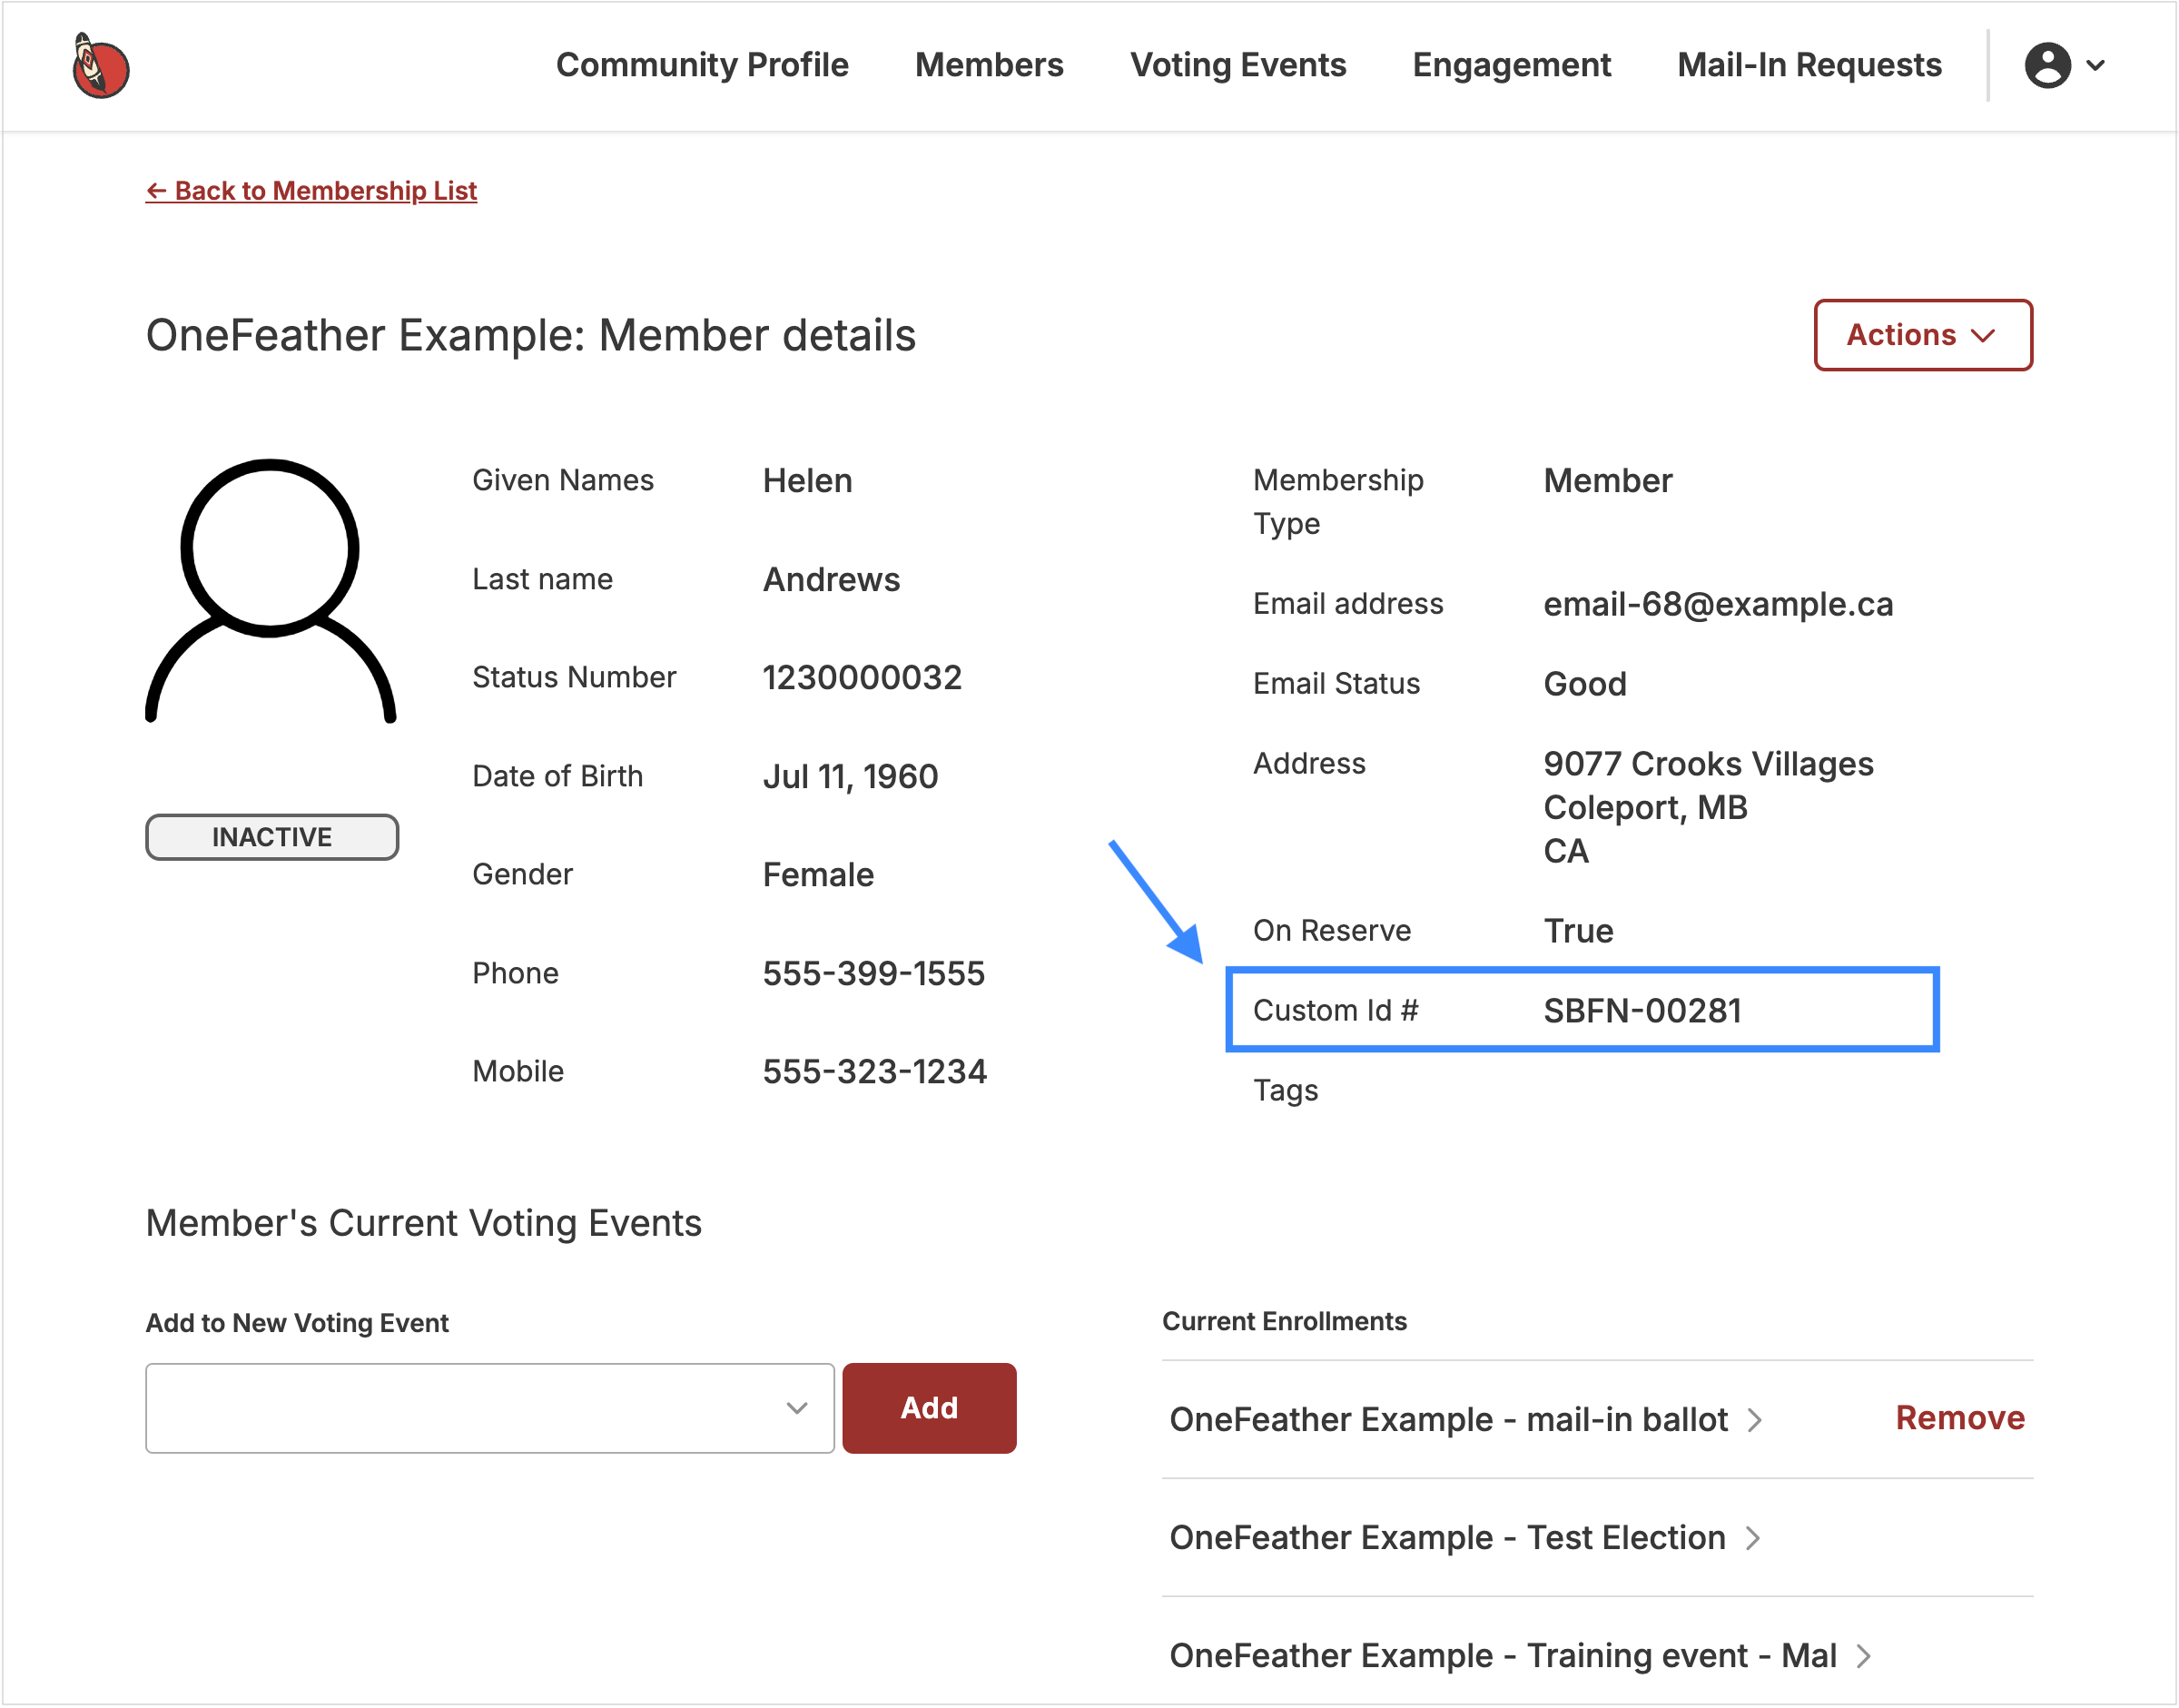
Task: Click the Email Status value Good
Action: (1584, 684)
